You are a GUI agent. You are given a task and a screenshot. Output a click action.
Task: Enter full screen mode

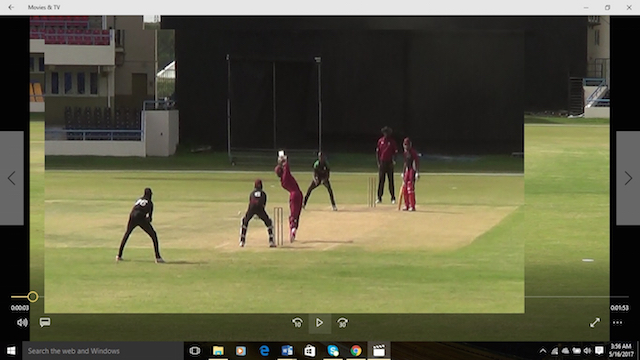[x=595, y=322]
